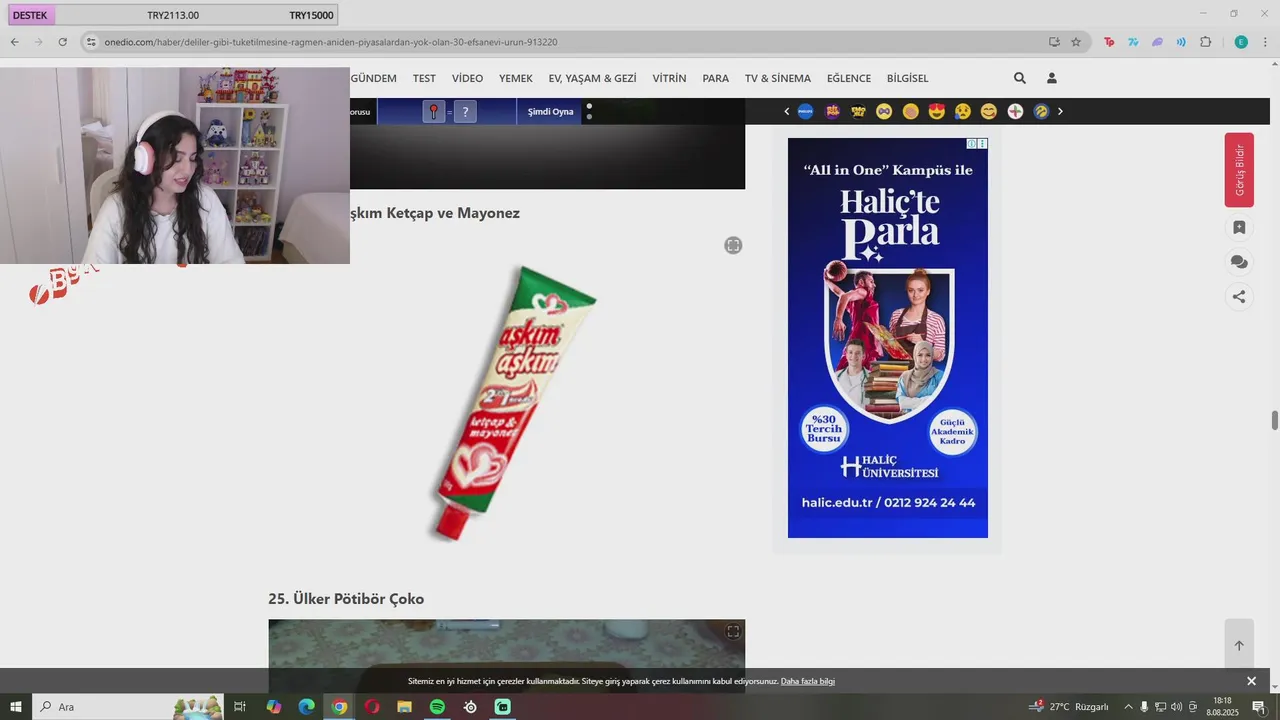Select the heart-eyes emoji reaction
The width and height of the screenshot is (1280, 720).
click(x=937, y=111)
